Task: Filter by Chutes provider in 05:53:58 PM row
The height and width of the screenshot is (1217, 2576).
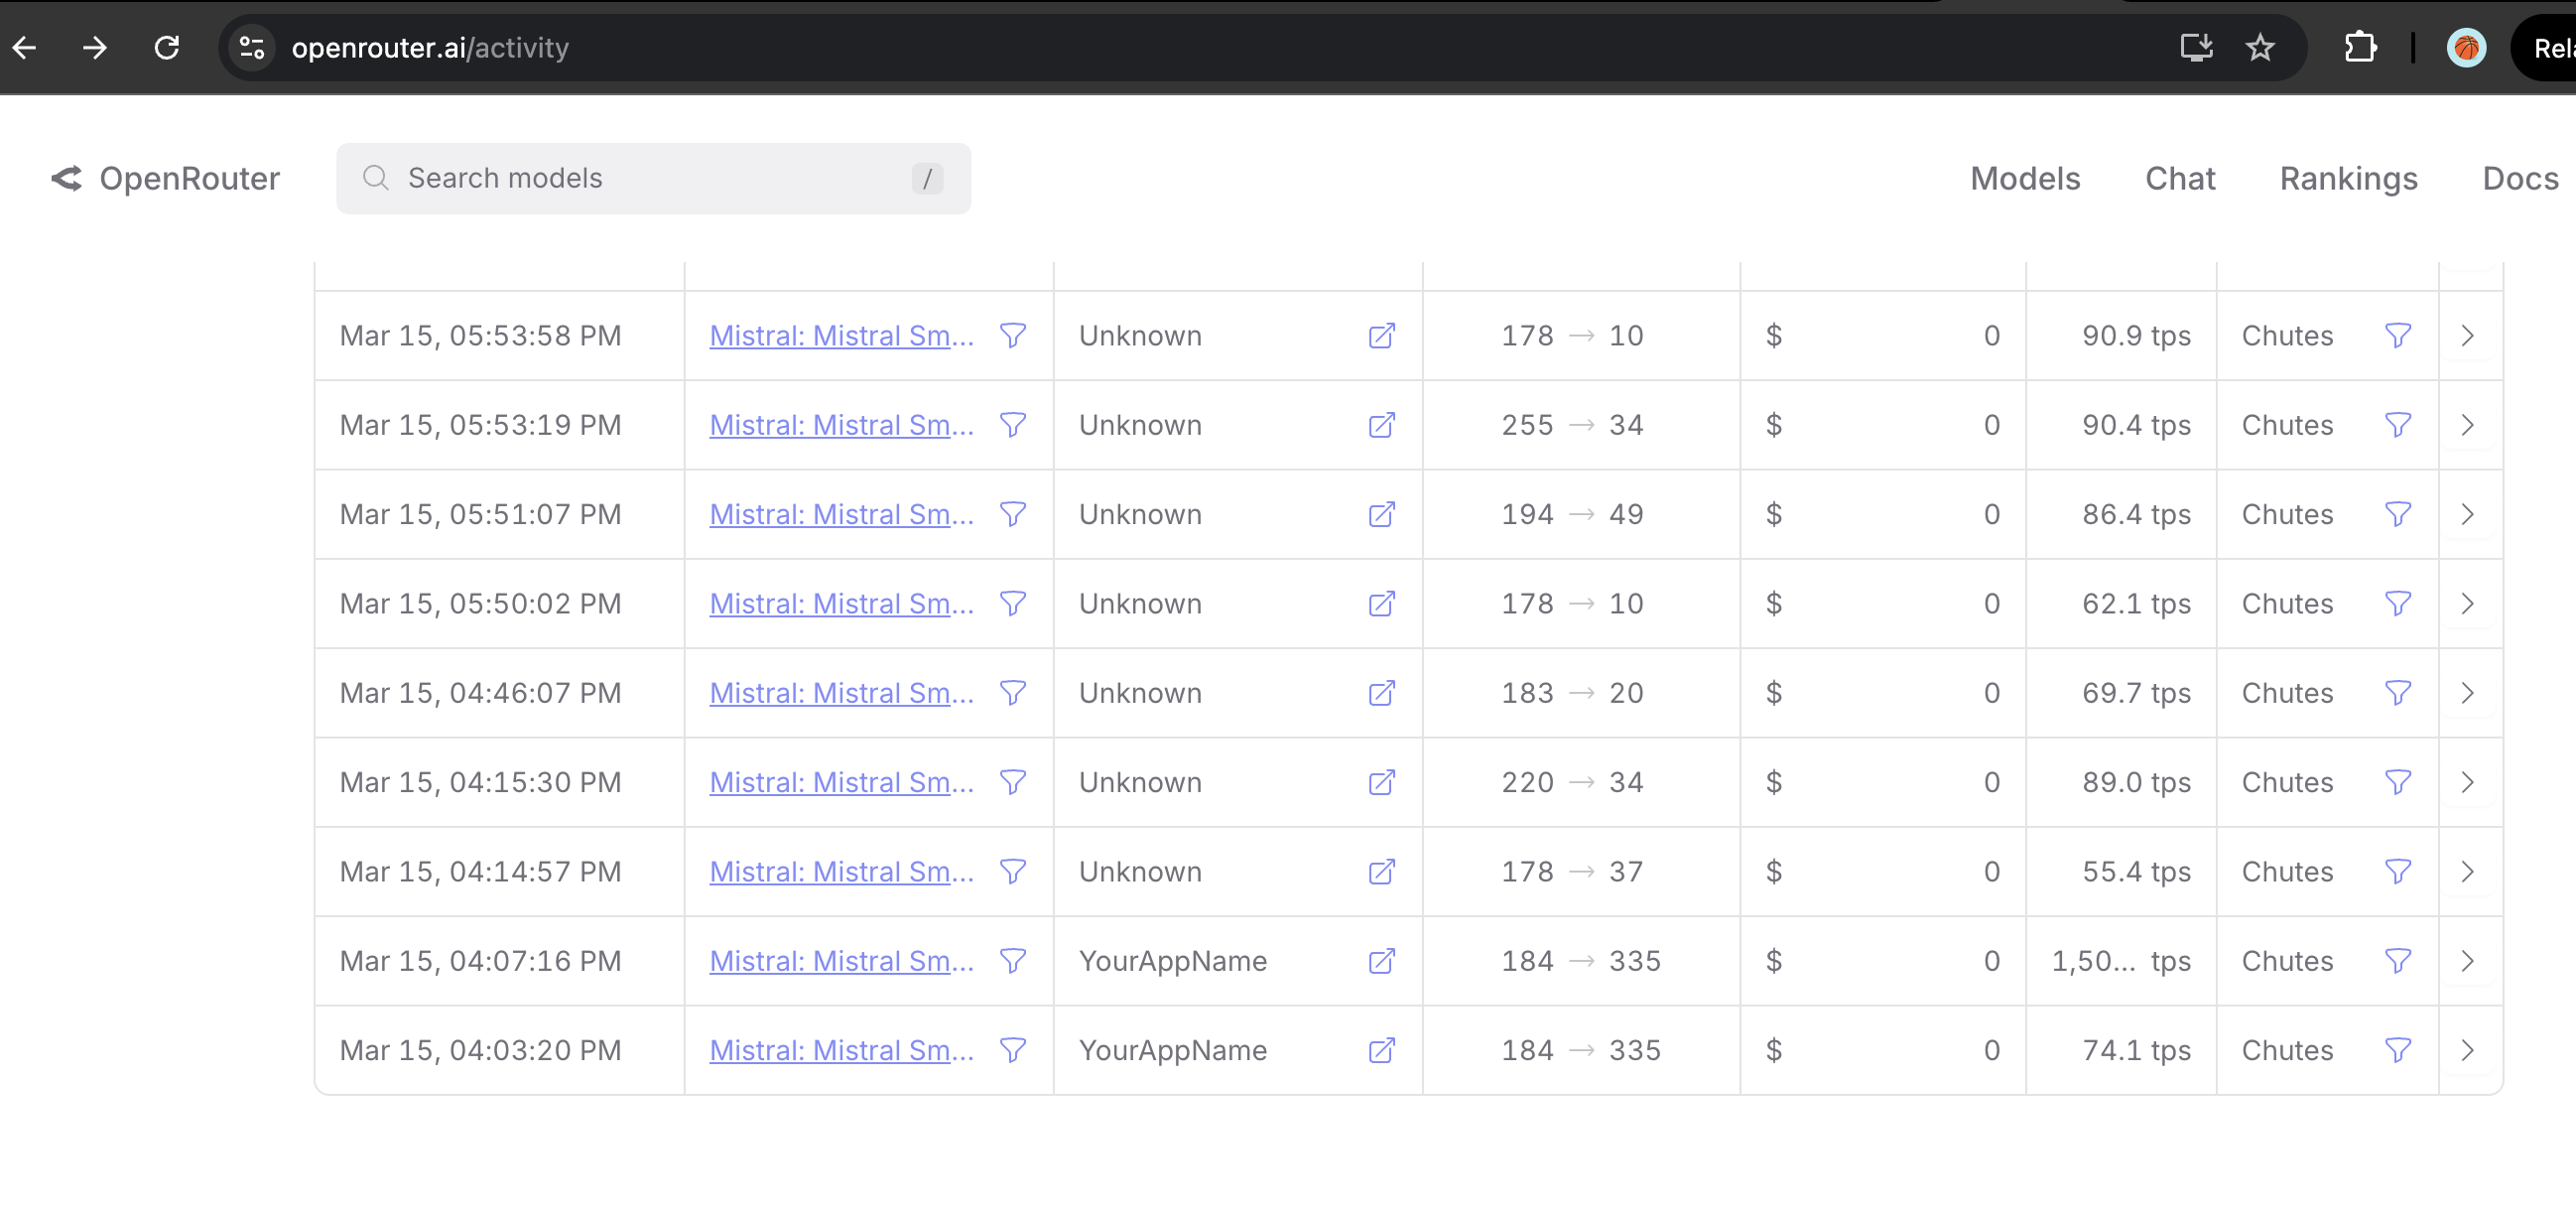Action: 2398,336
